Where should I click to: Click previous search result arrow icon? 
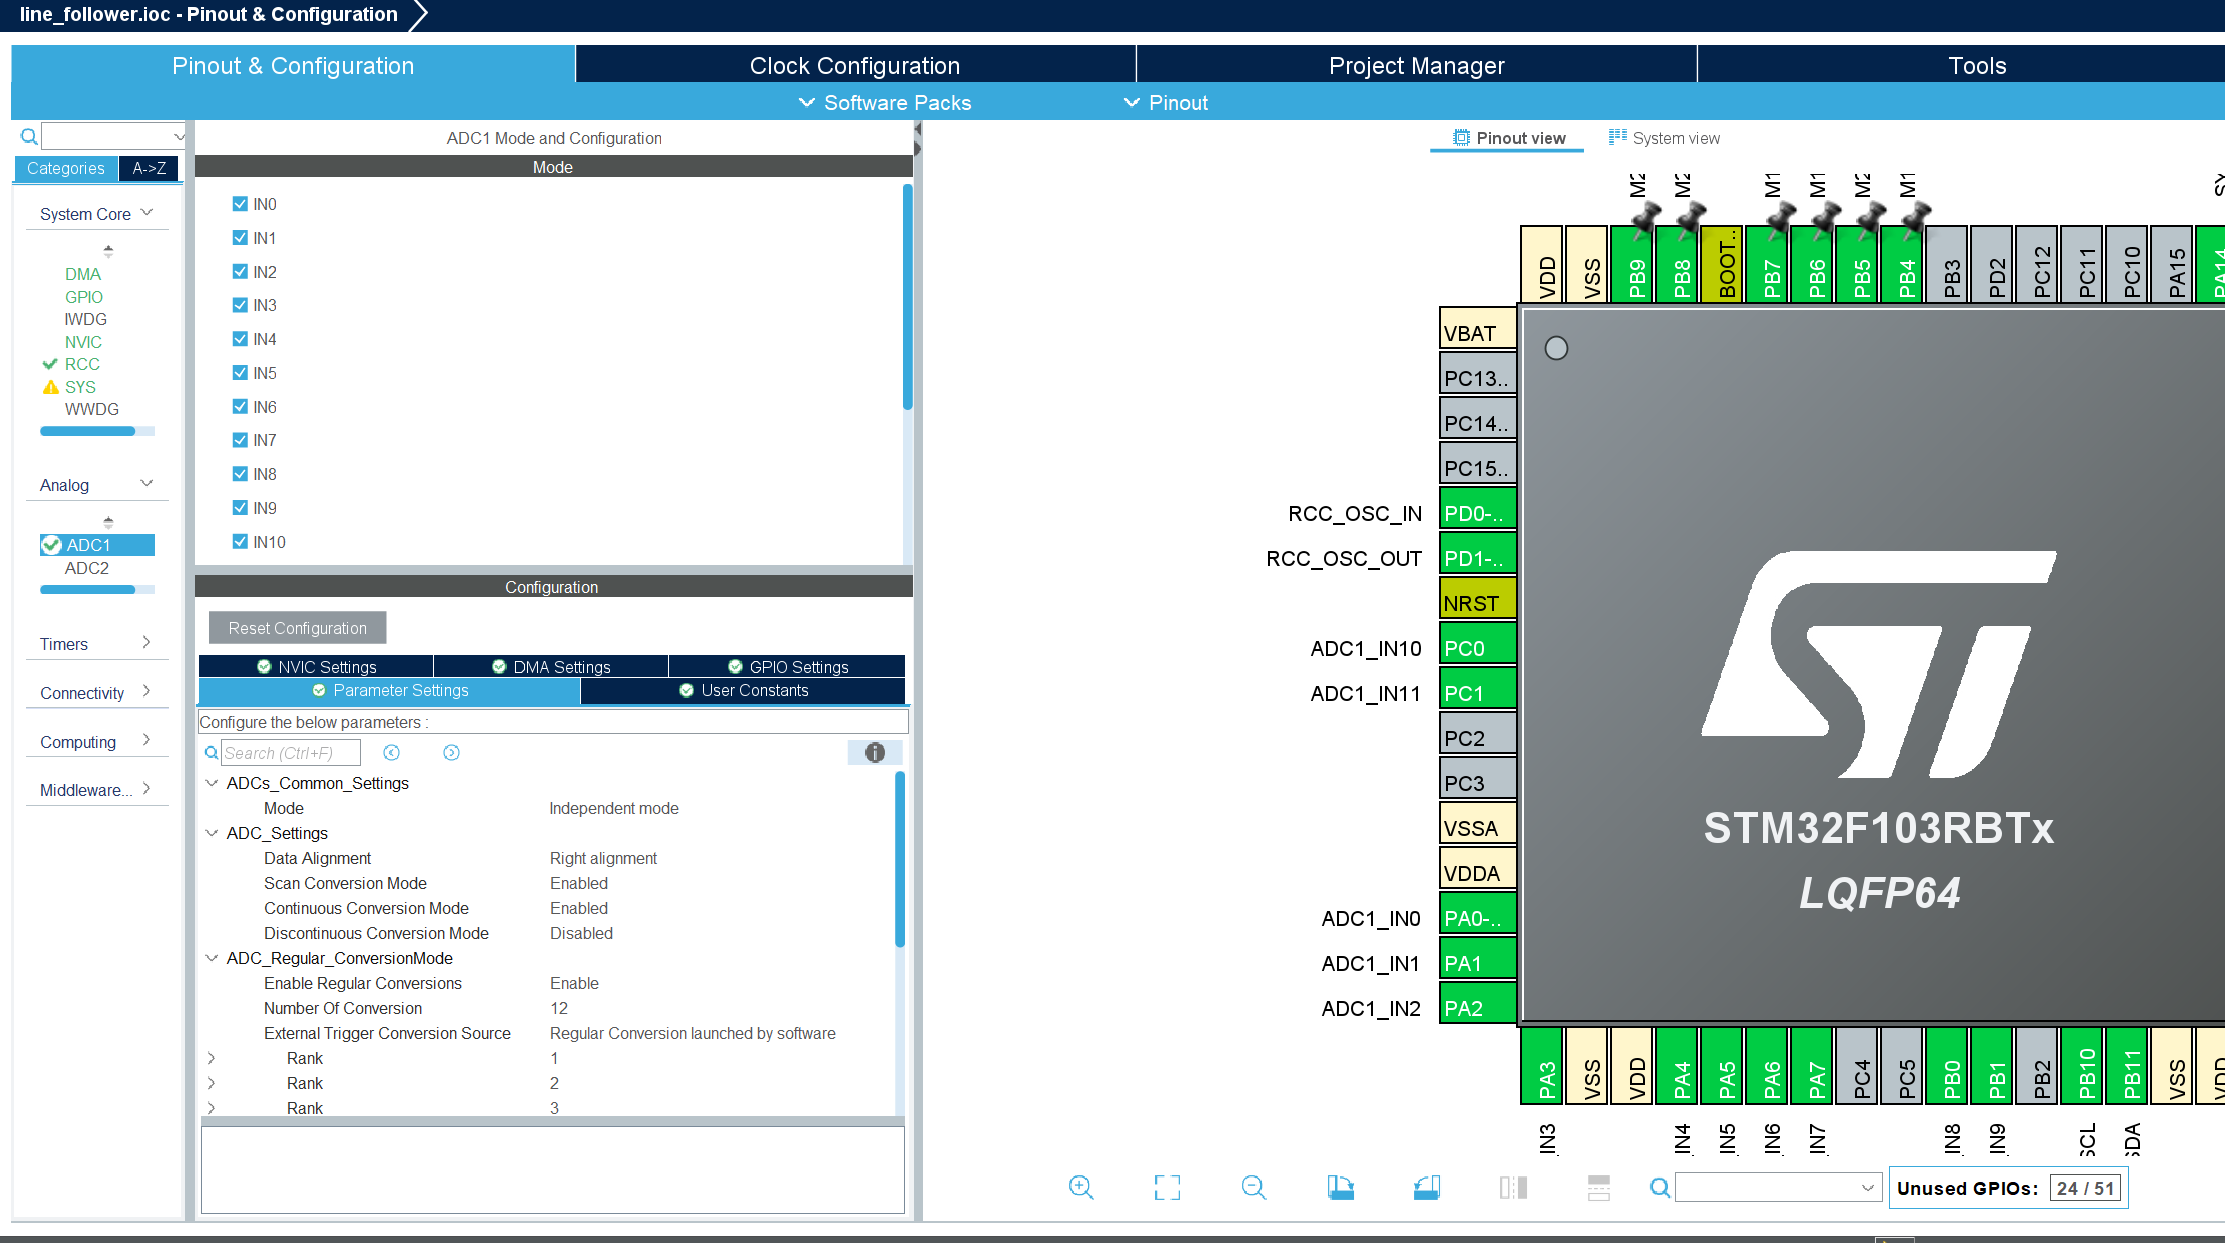pos(392,752)
